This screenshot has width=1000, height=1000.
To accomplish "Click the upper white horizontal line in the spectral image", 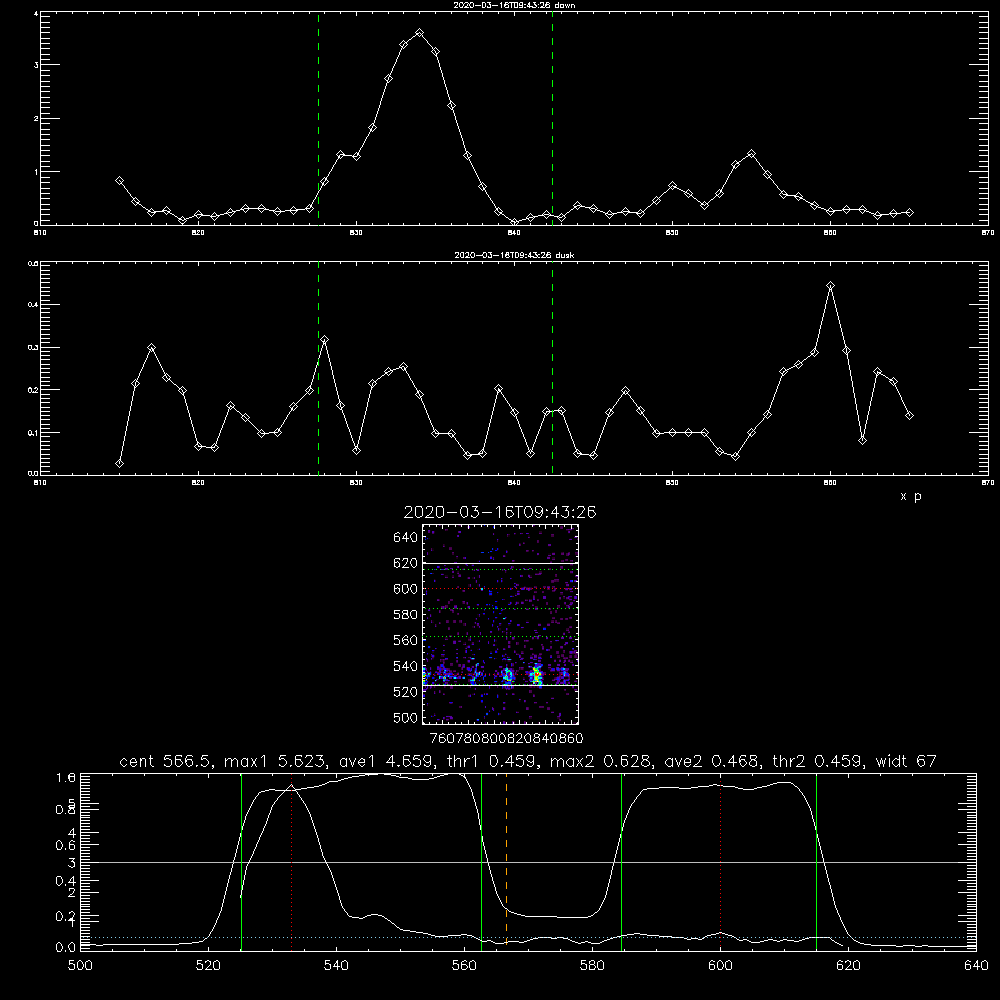I will tap(500, 563).
